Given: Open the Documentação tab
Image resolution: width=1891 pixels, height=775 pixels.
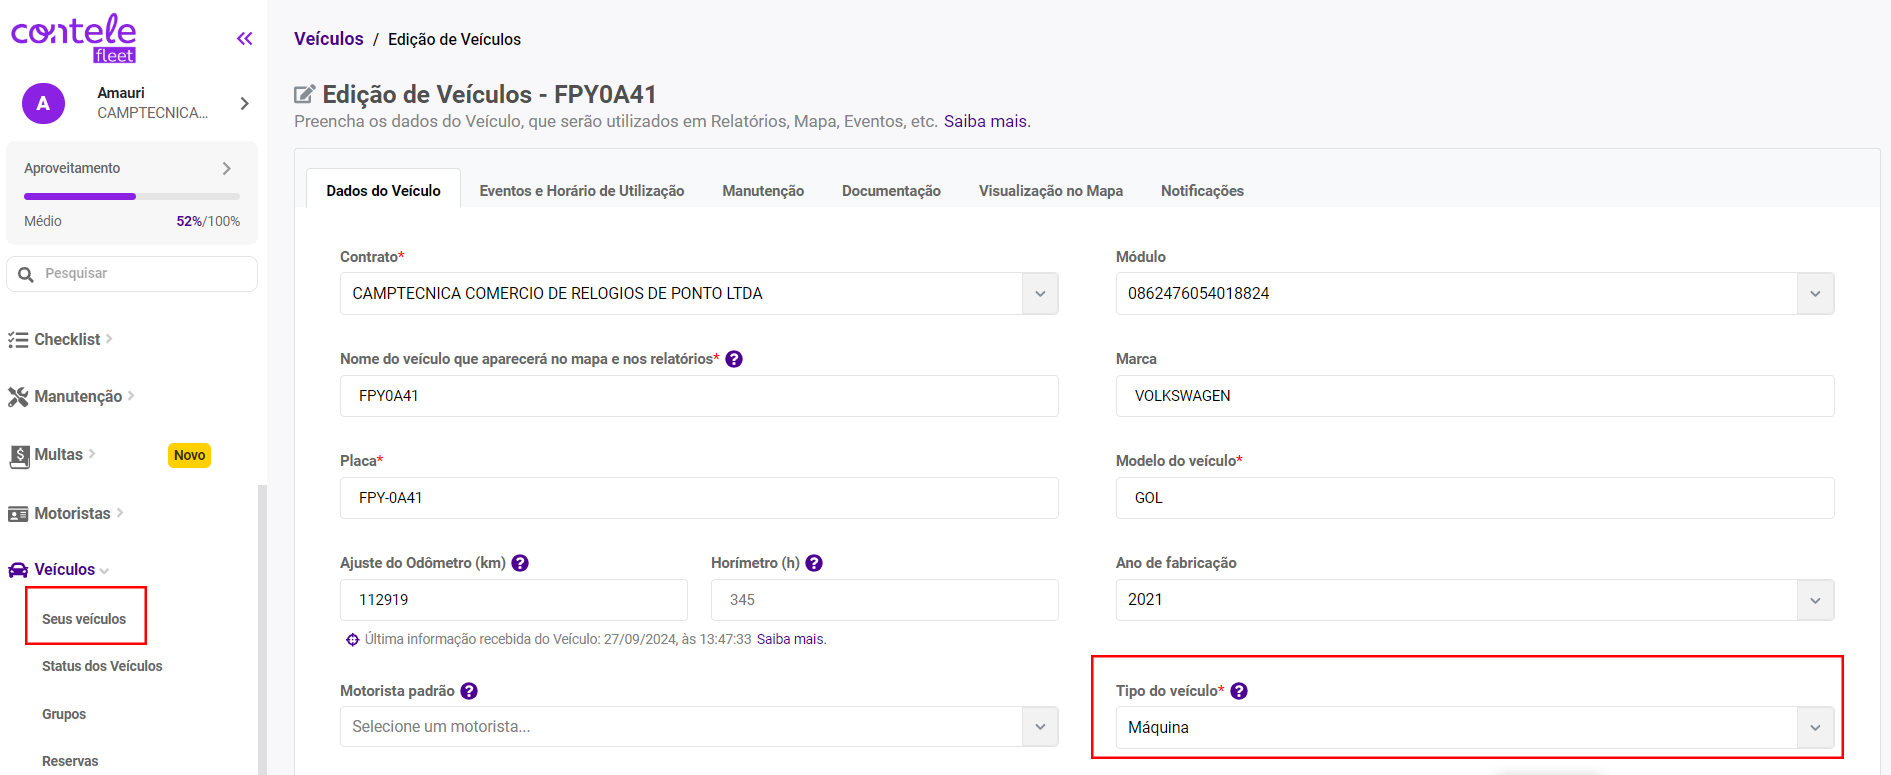Looking at the screenshot, I should 891,191.
